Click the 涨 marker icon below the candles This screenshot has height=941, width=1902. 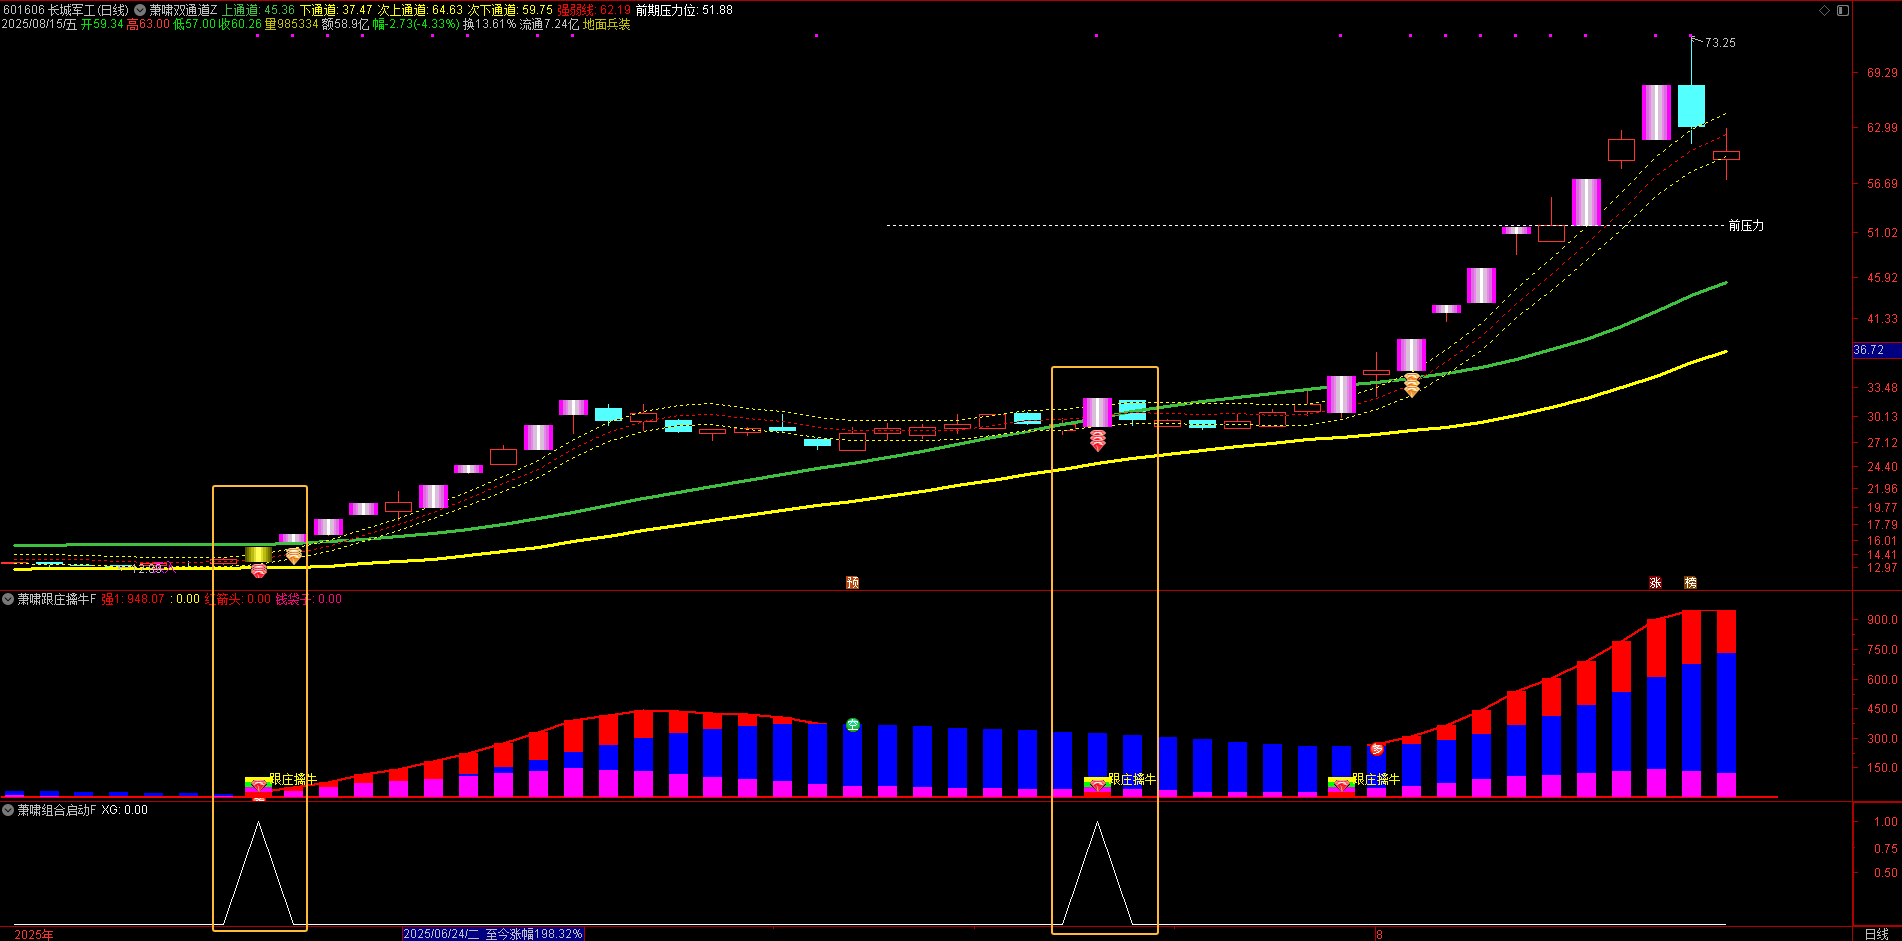tap(1655, 582)
